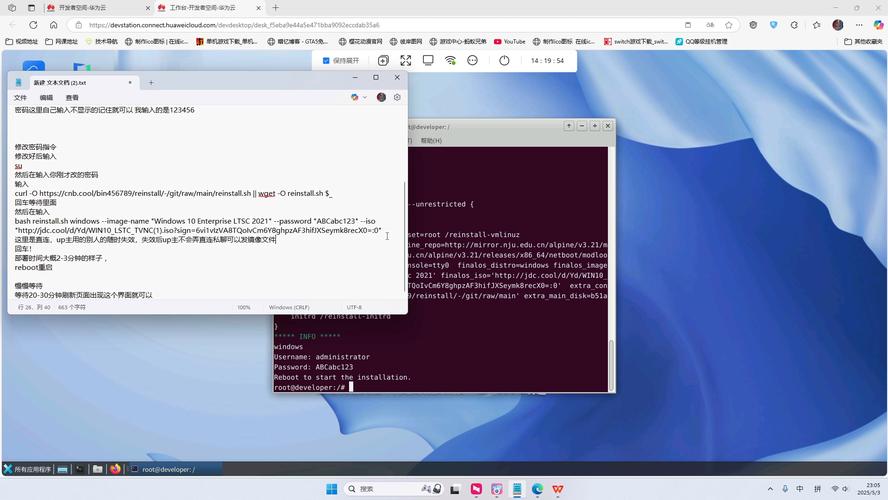Expand the Copilot dropdown arrow in Notepad
This screenshot has width=888, height=500.
(365, 97)
